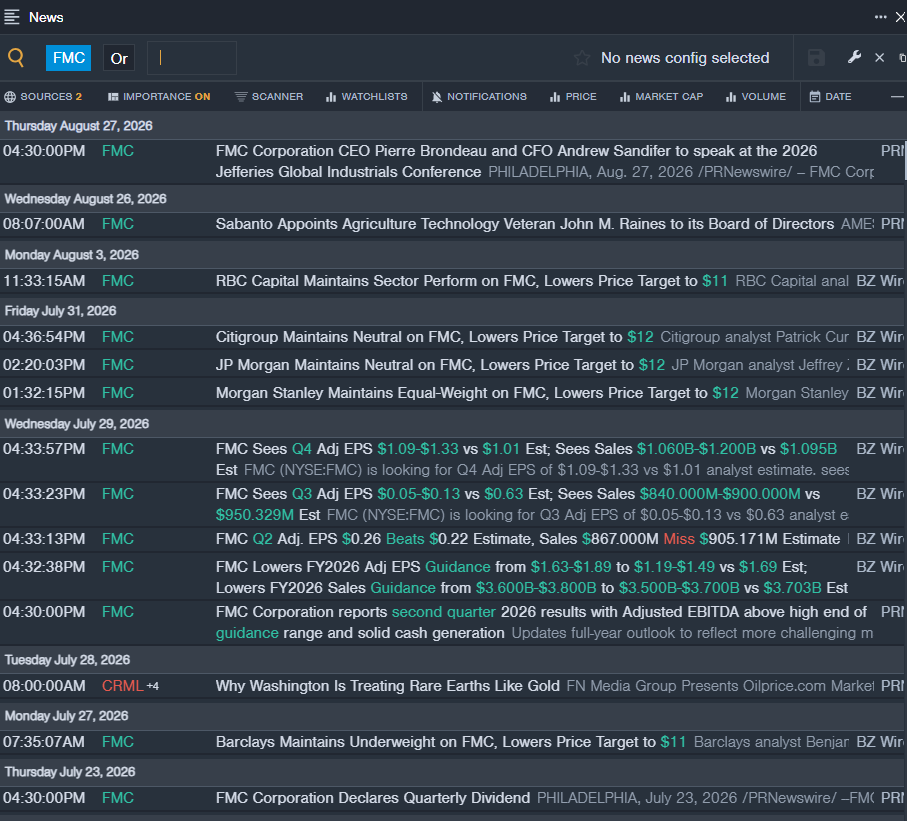Click the News panel menu icon
The width and height of the screenshot is (907, 821).
point(12,17)
